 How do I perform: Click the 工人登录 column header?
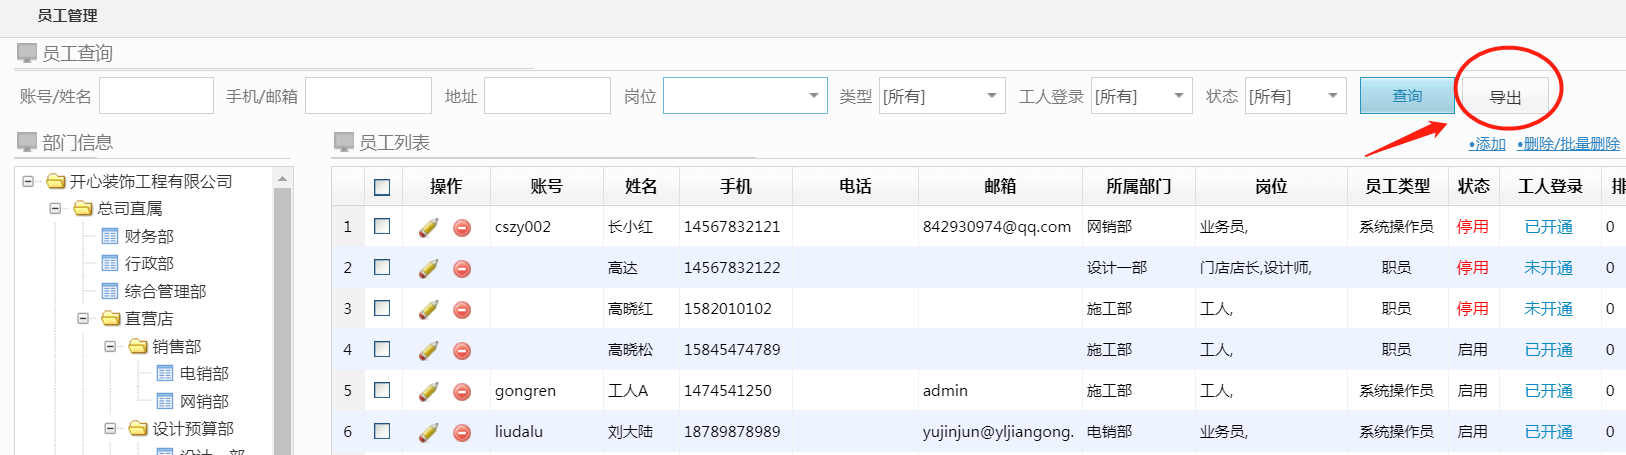pyautogui.click(x=1550, y=186)
